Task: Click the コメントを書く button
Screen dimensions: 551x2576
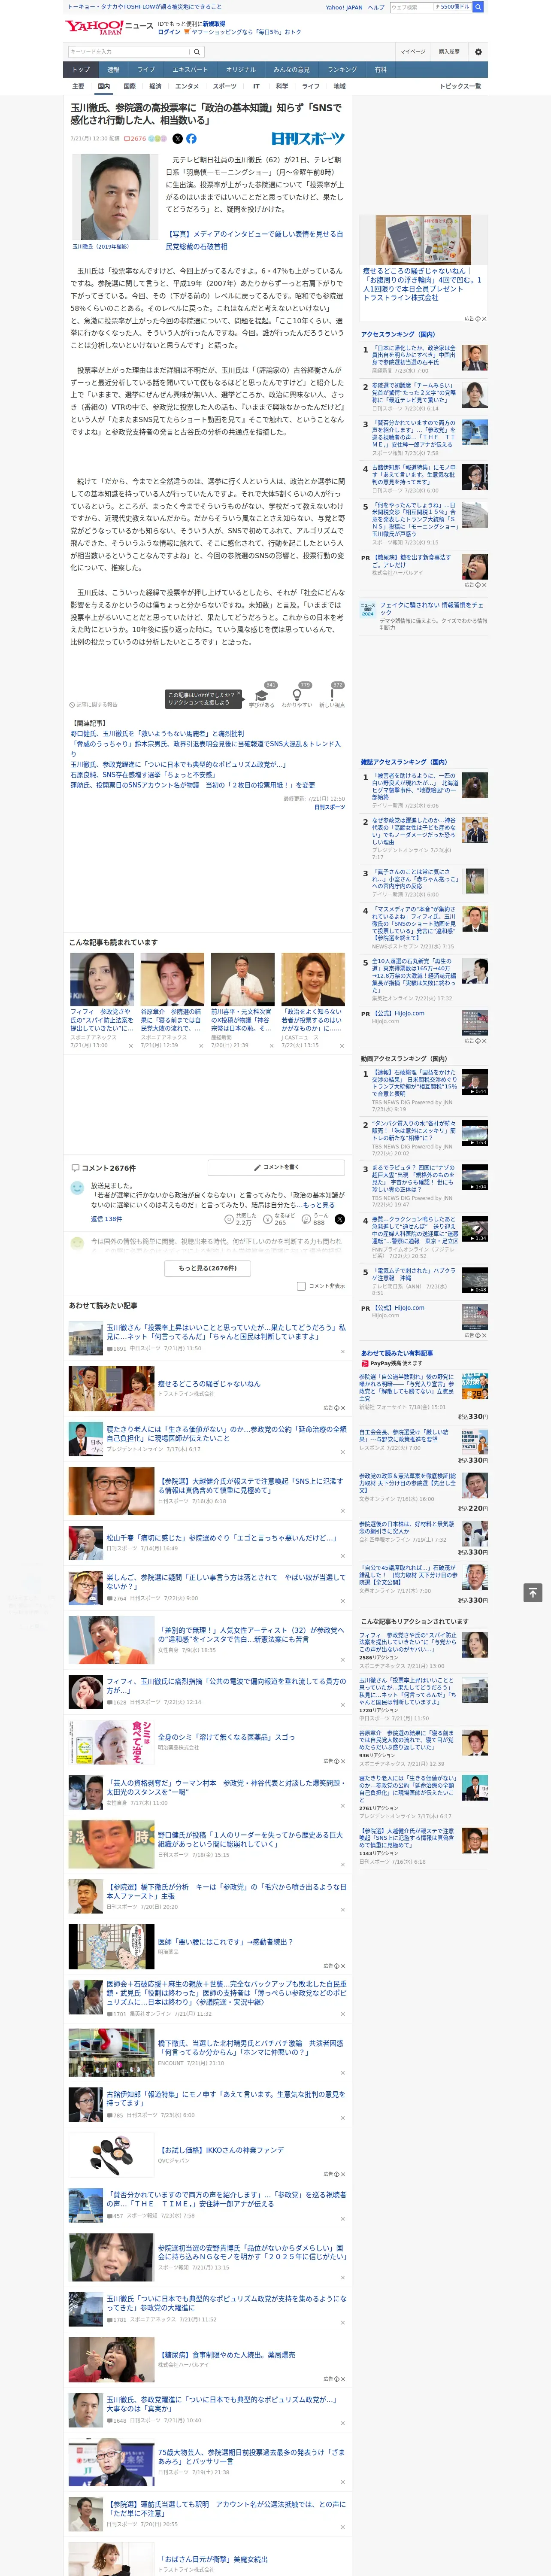Action: click(x=277, y=1167)
